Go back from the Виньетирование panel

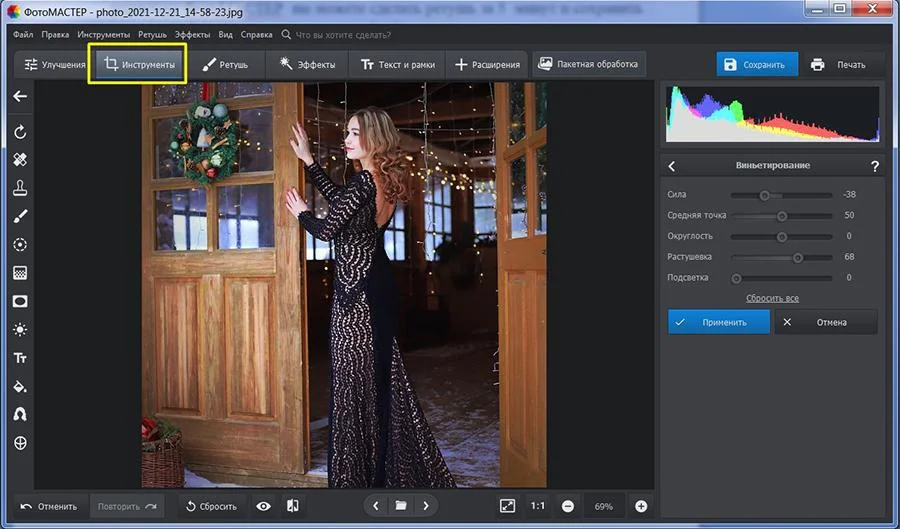point(672,166)
